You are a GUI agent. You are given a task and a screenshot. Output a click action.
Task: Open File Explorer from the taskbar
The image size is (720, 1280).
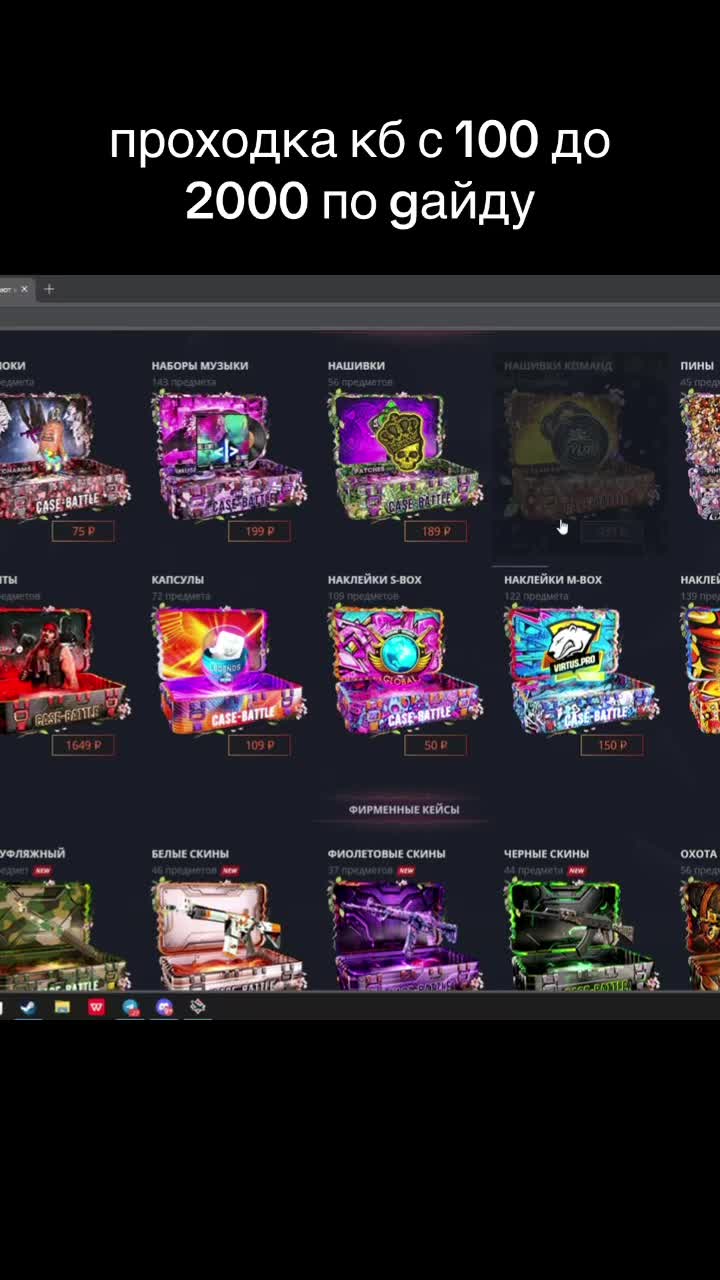pyautogui.click(x=62, y=1007)
